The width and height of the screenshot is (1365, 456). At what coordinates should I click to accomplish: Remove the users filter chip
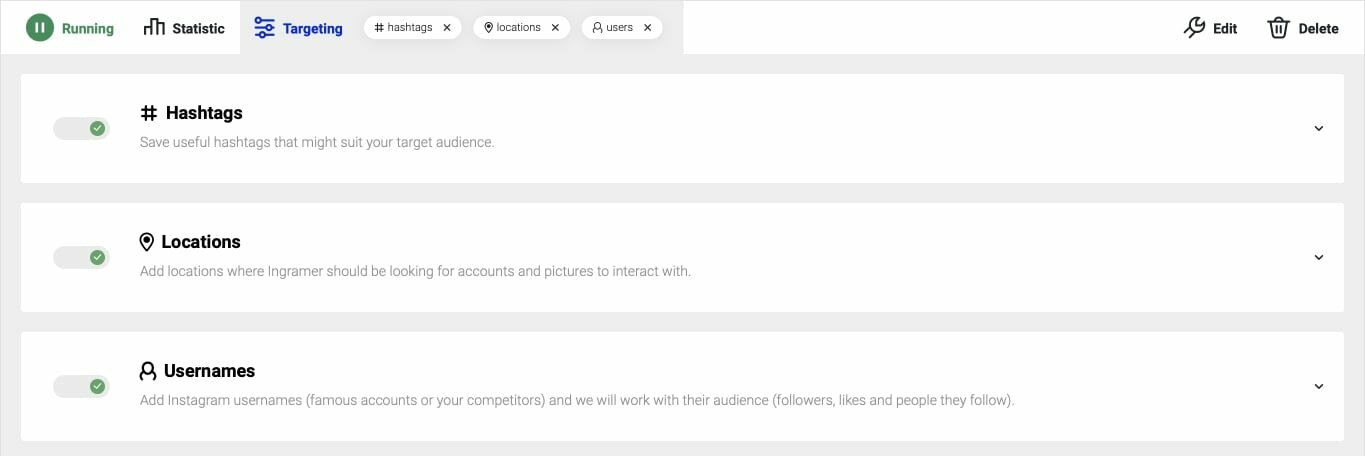click(x=647, y=28)
